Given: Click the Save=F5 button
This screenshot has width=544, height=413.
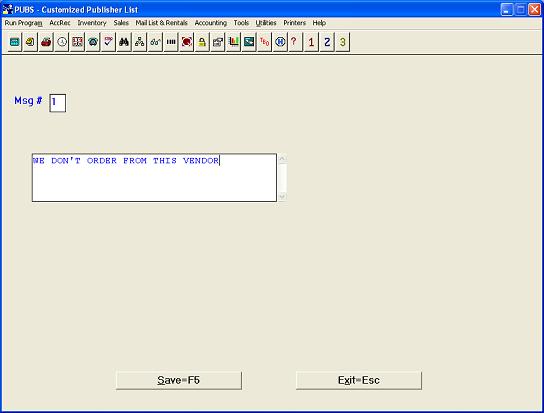Looking at the screenshot, I should (179, 380).
